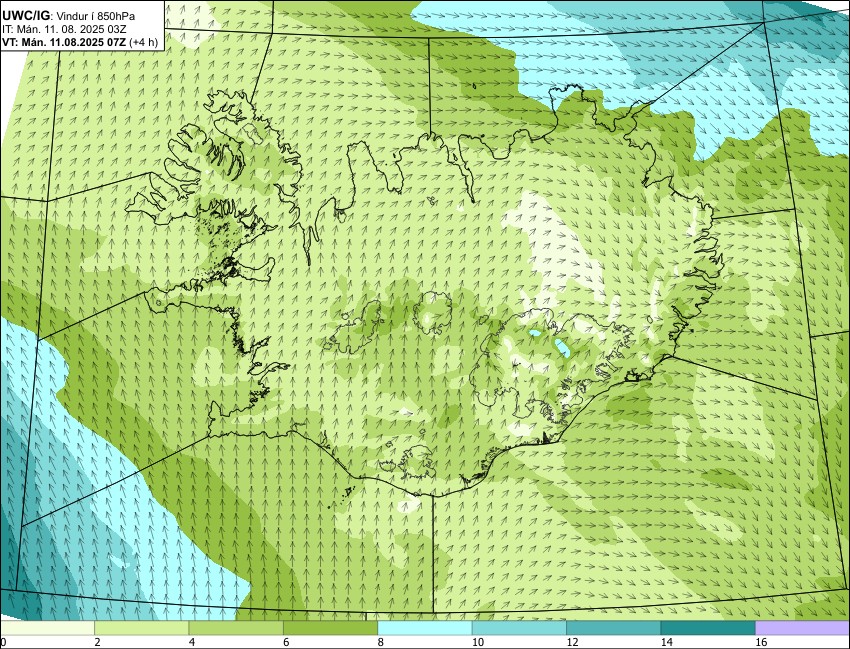Click the legend value label '4'
This screenshot has height=649, width=850.
tap(192, 642)
